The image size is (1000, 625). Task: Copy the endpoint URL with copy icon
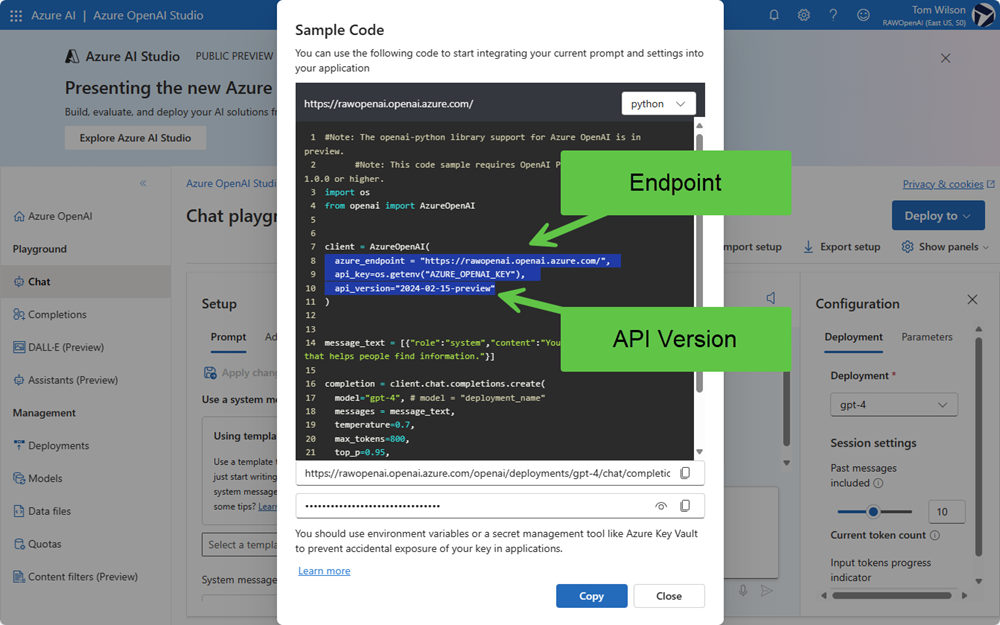(685, 473)
